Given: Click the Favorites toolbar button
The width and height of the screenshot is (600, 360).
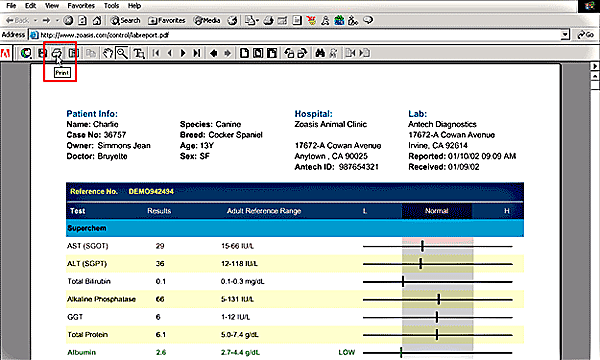Looking at the screenshot, I should coord(167,20).
